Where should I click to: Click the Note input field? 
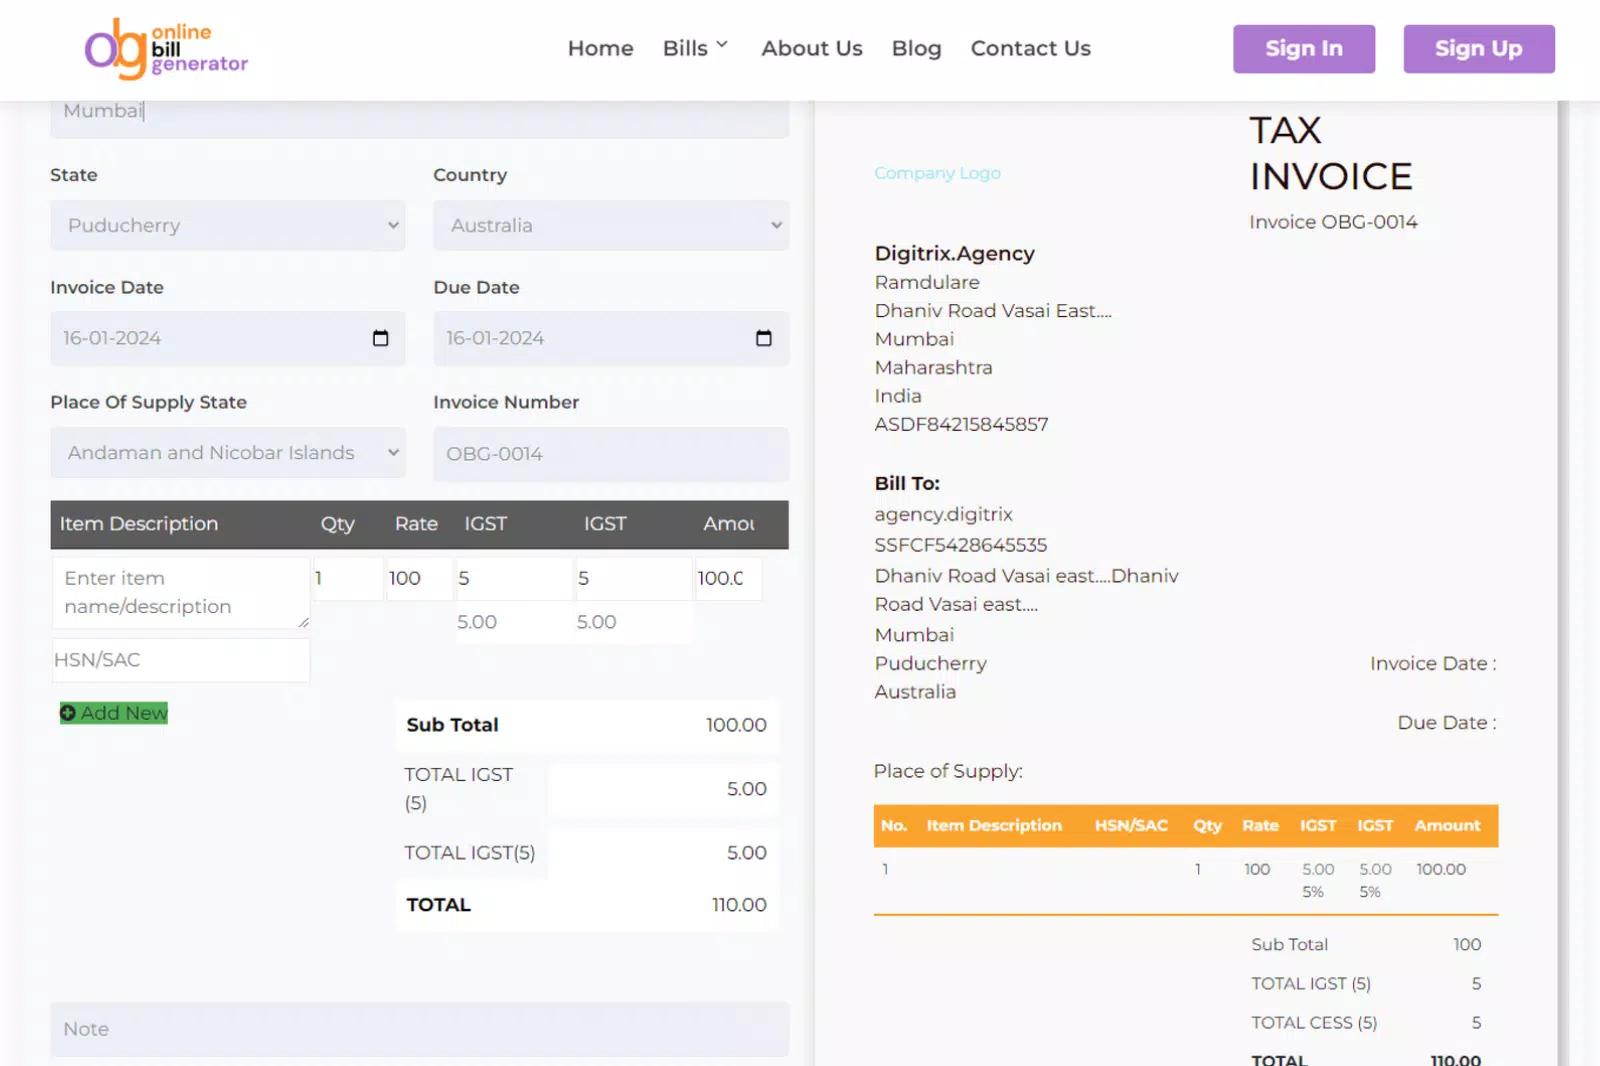[x=420, y=1029]
